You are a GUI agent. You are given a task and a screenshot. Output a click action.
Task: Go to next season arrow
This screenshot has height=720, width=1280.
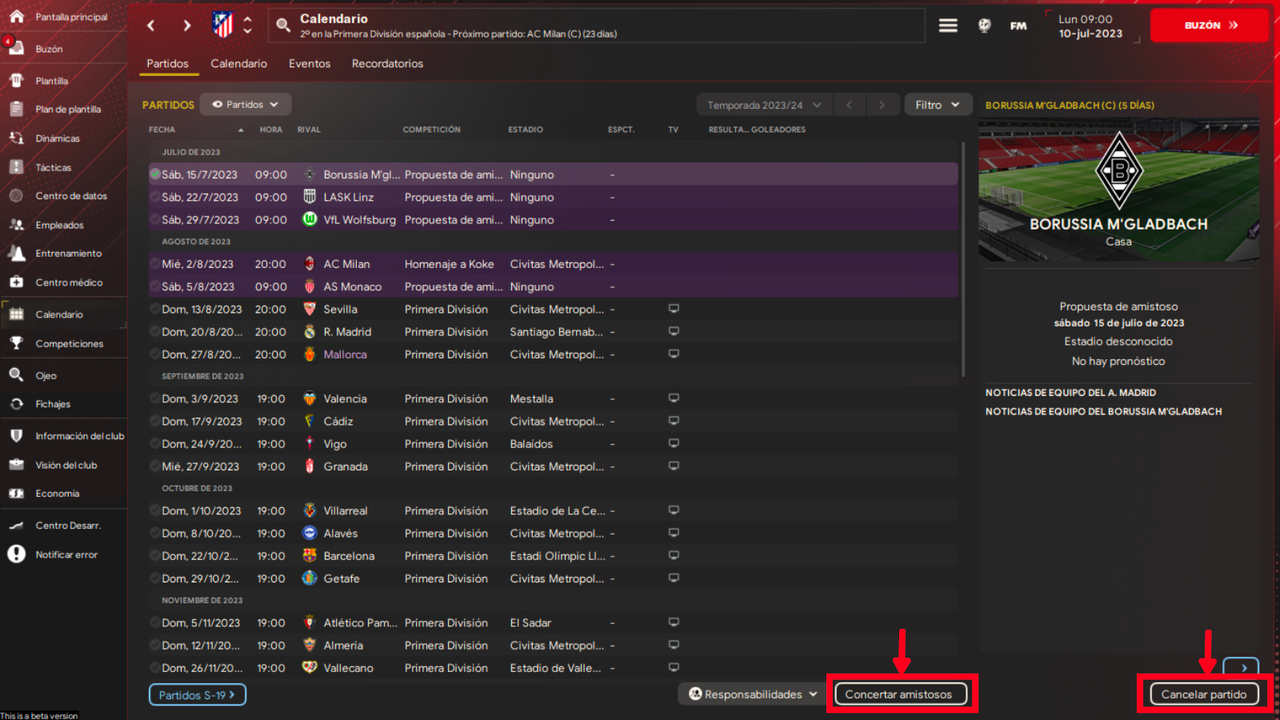click(881, 105)
